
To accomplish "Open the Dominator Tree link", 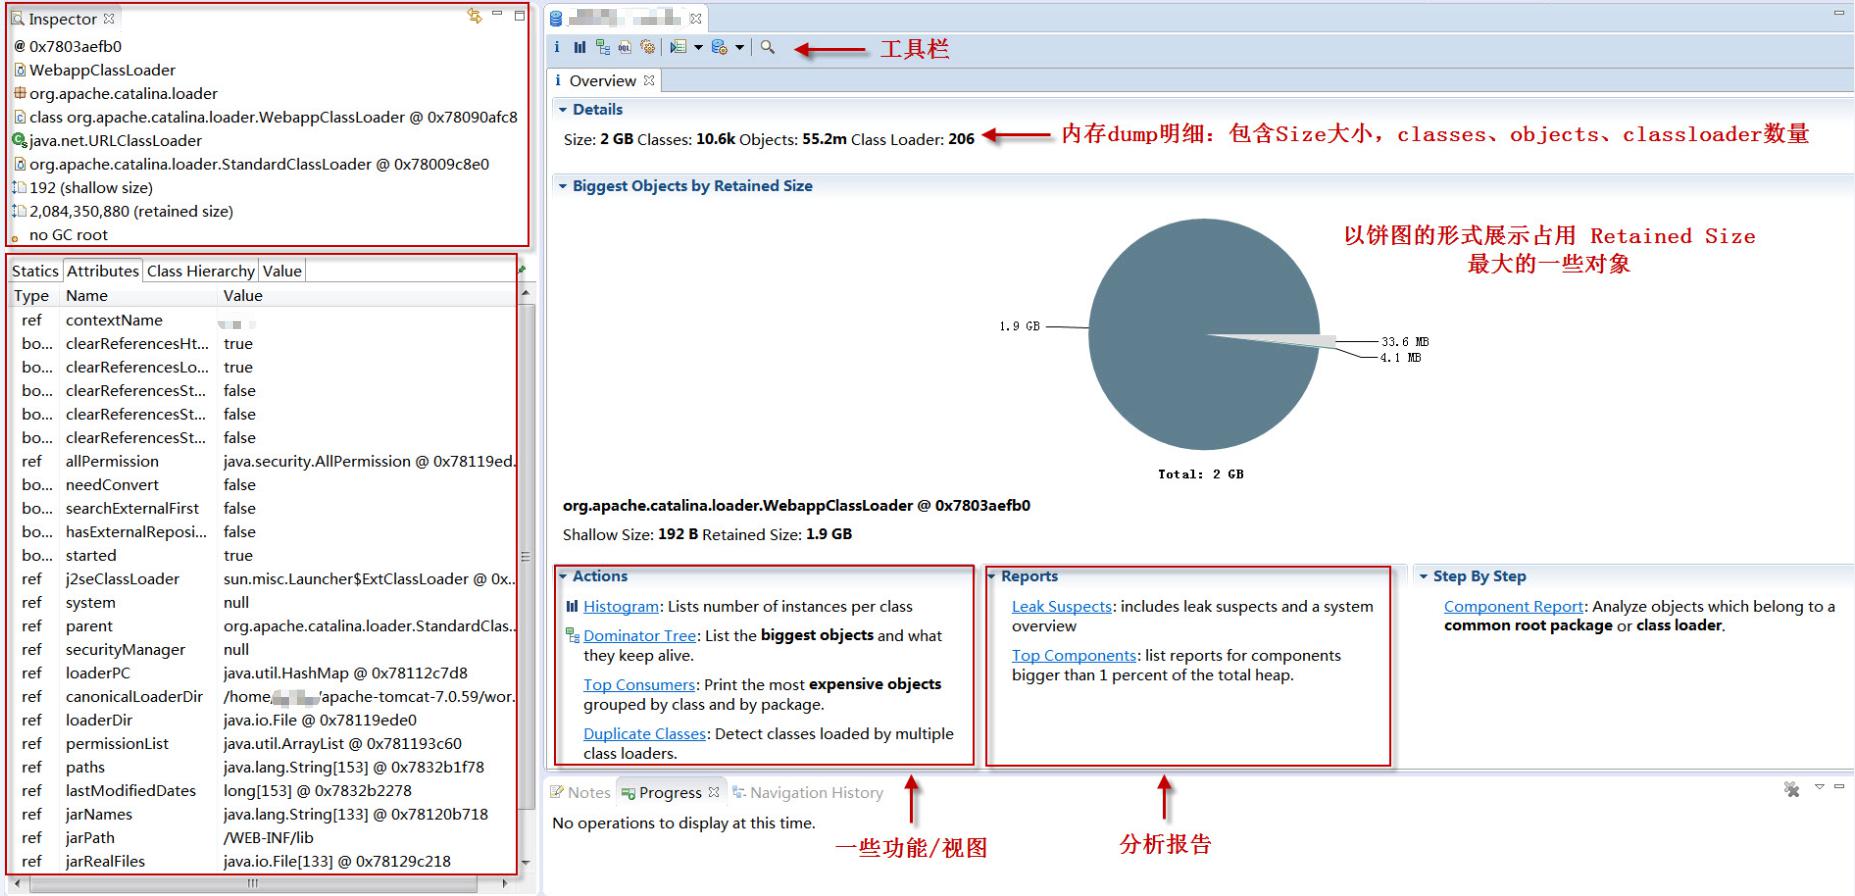I will 640,635.
